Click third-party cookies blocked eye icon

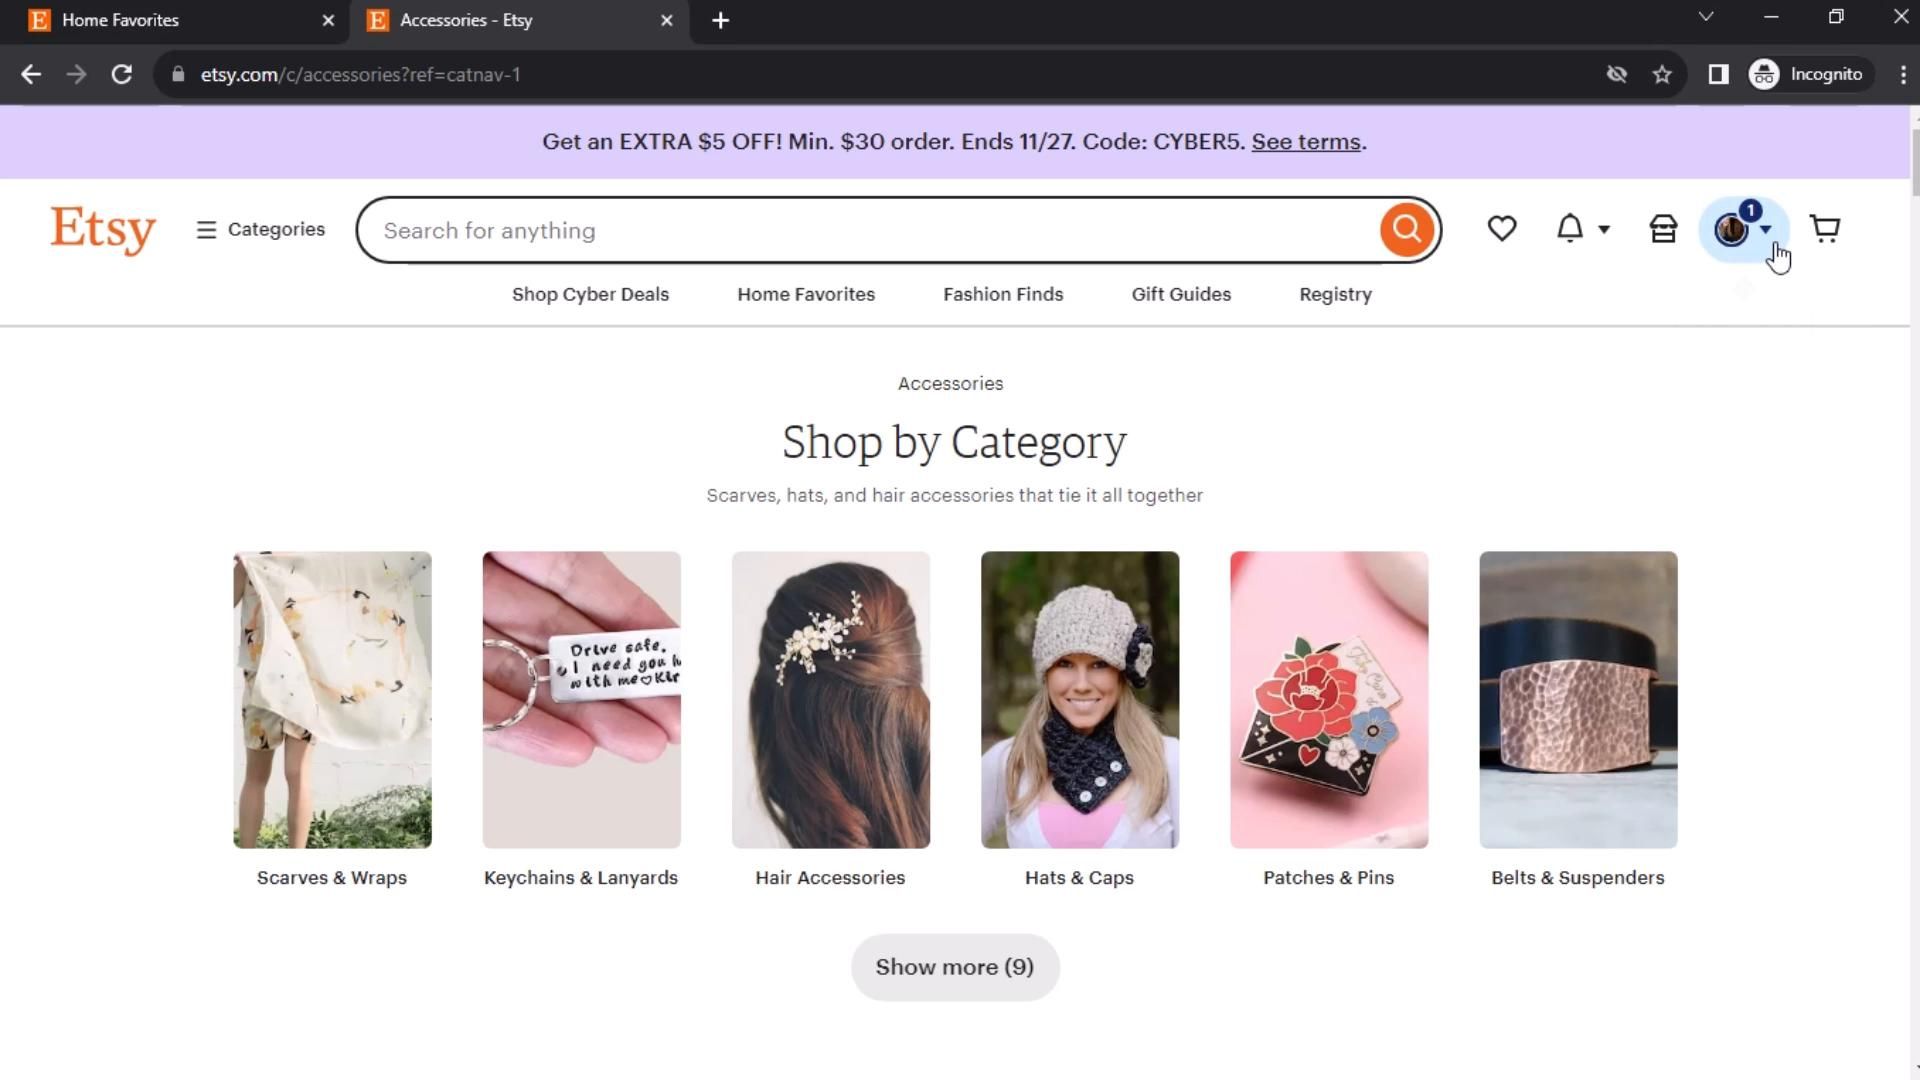coord(1616,75)
